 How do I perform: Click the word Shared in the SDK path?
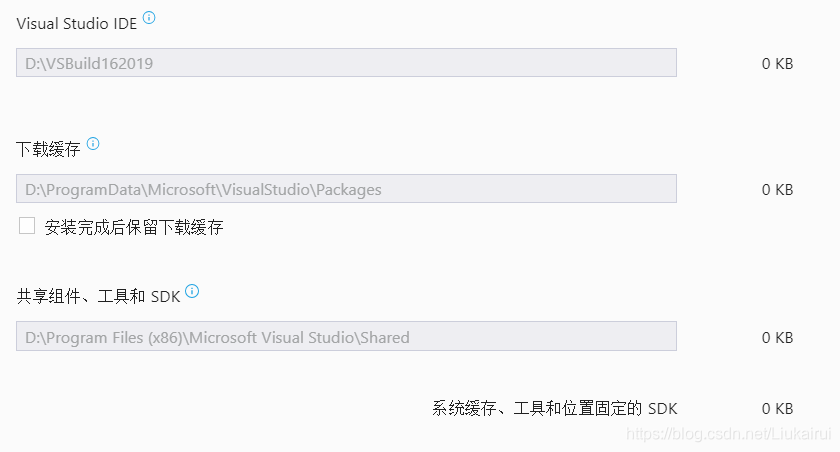(x=385, y=337)
